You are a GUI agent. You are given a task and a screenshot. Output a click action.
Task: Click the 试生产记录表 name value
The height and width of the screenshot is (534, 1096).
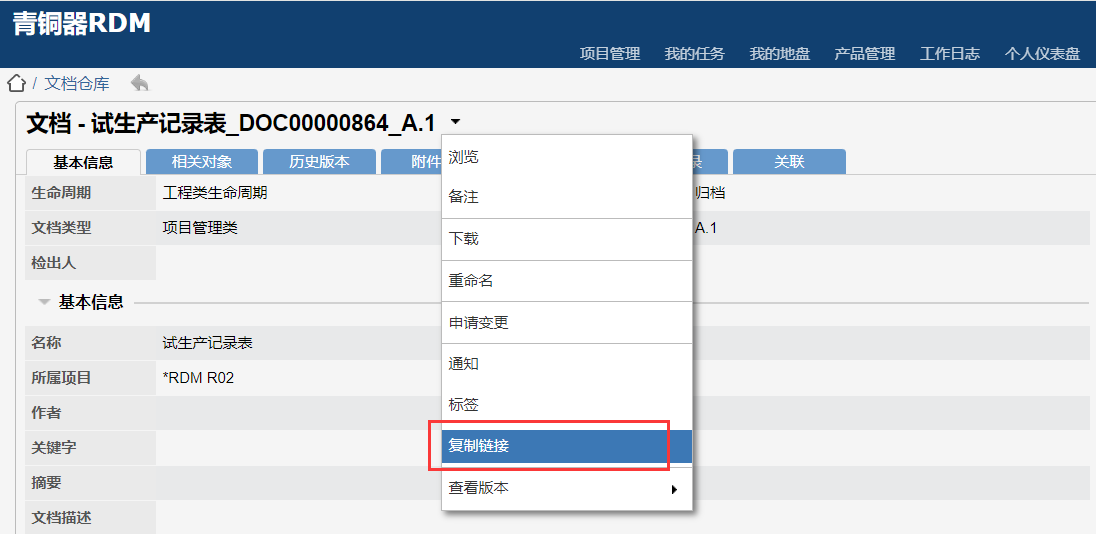click(208, 343)
